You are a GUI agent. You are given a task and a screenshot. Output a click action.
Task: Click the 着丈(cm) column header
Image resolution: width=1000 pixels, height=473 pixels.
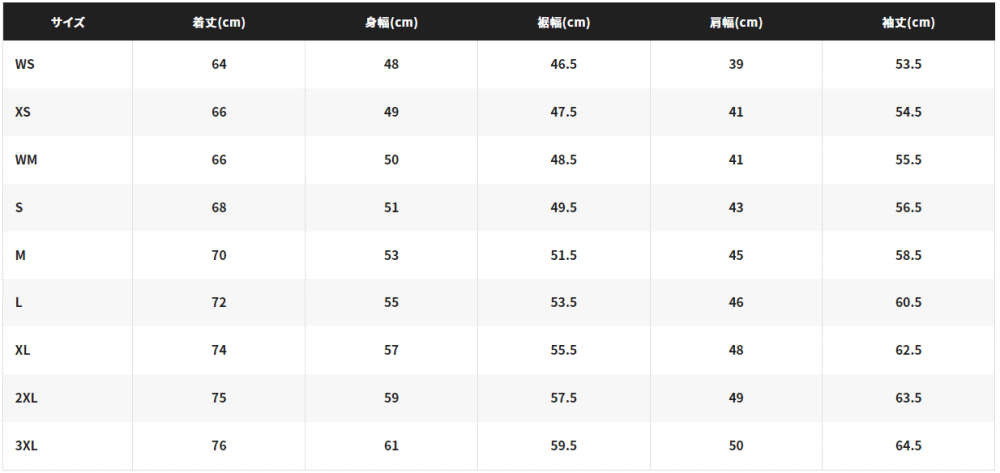219,22
